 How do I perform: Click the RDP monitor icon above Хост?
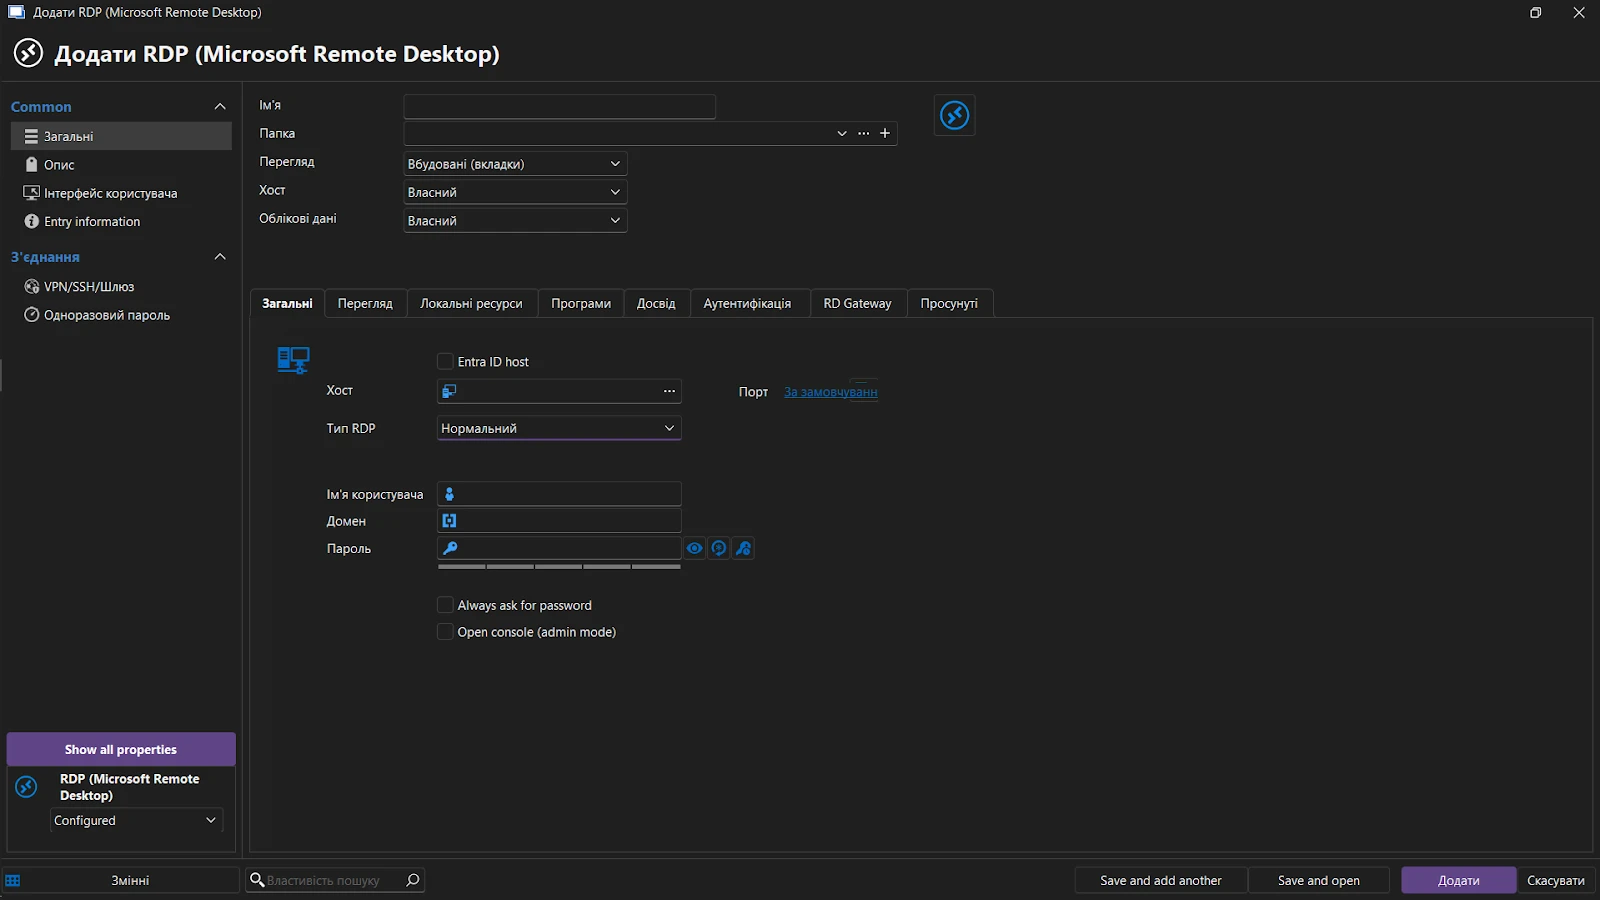point(292,360)
